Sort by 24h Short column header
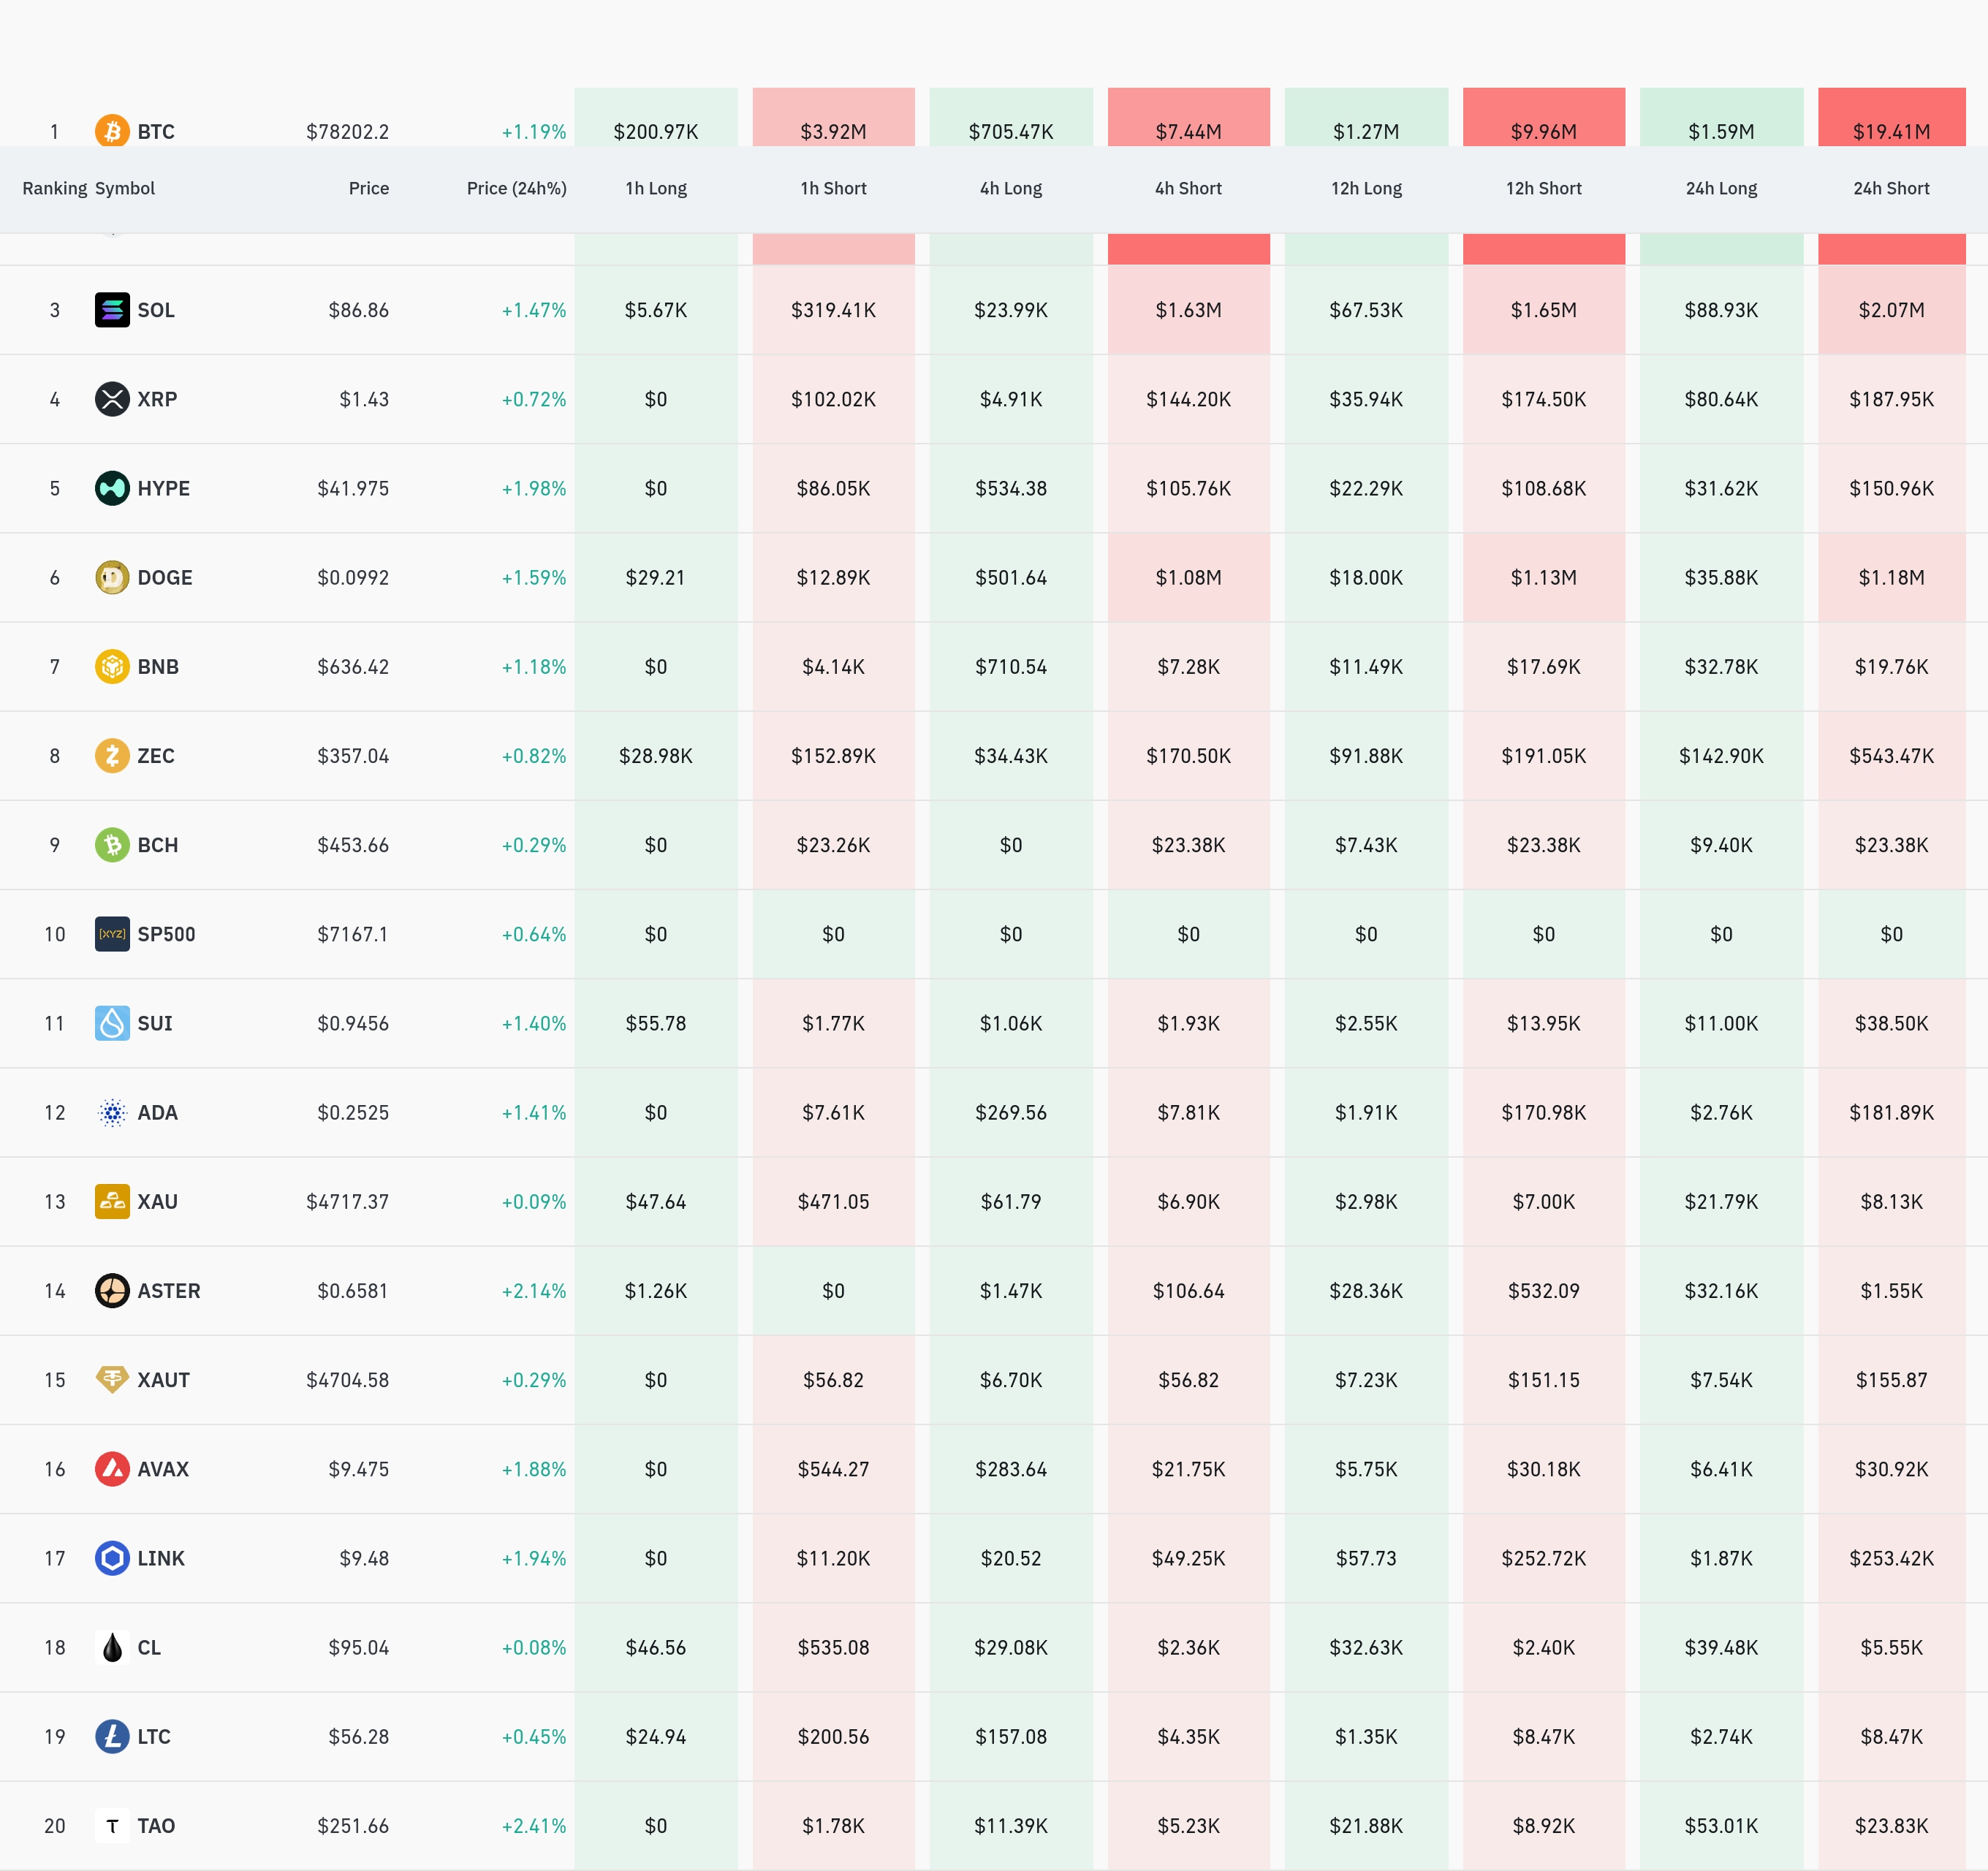 [1891, 188]
